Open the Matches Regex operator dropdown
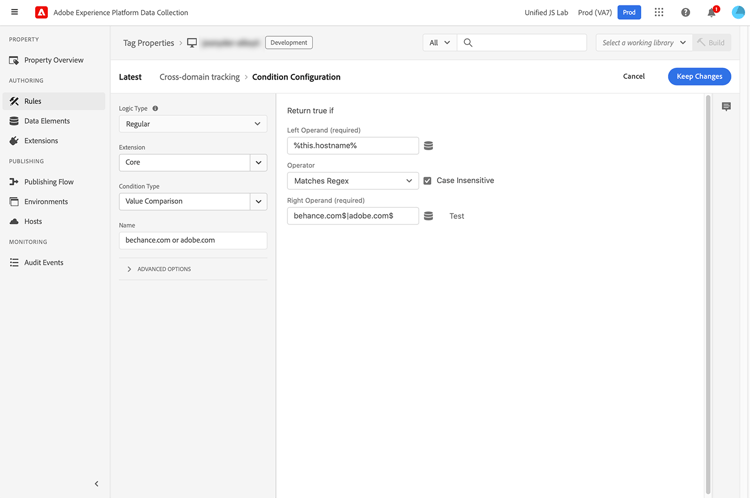This screenshot has width=750, height=498. click(353, 181)
